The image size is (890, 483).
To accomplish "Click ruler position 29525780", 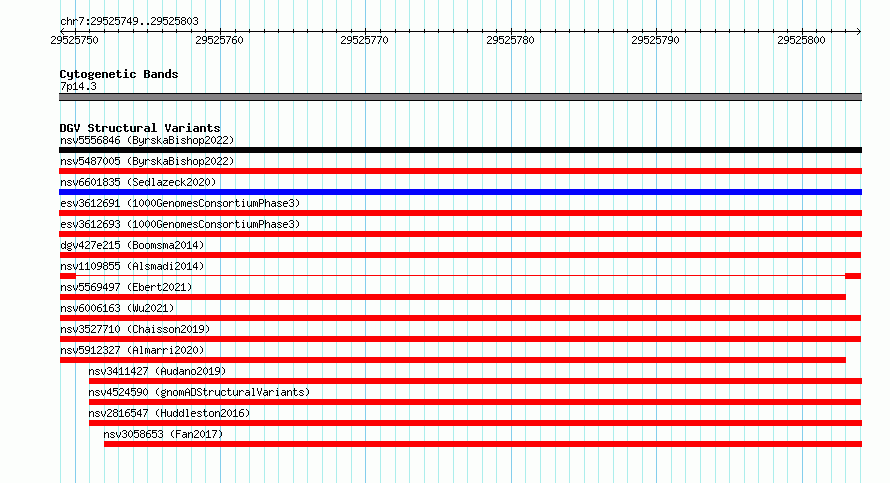I will 510,40.
